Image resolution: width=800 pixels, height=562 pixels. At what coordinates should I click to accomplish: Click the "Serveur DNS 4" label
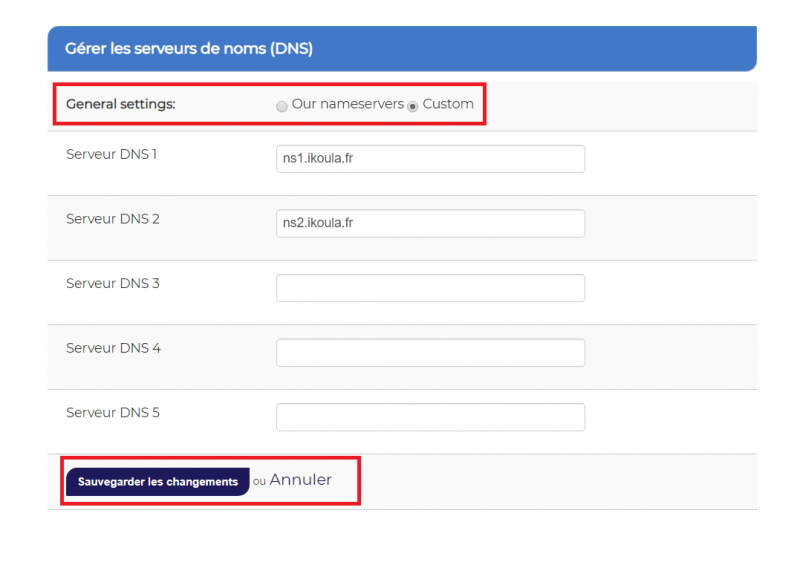click(x=113, y=348)
